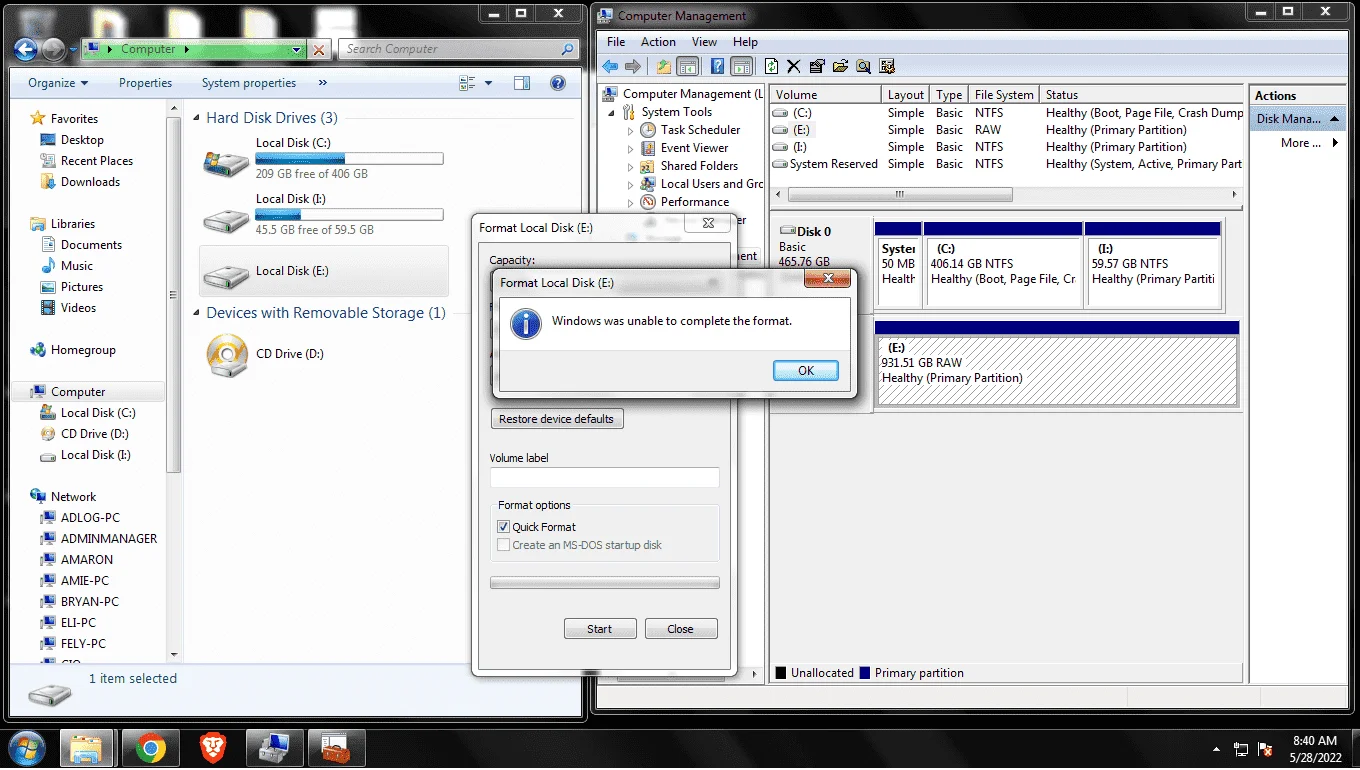Select BRYAN-PC under Network
Image resolution: width=1360 pixels, height=770 pixels.
pos(89,602)
